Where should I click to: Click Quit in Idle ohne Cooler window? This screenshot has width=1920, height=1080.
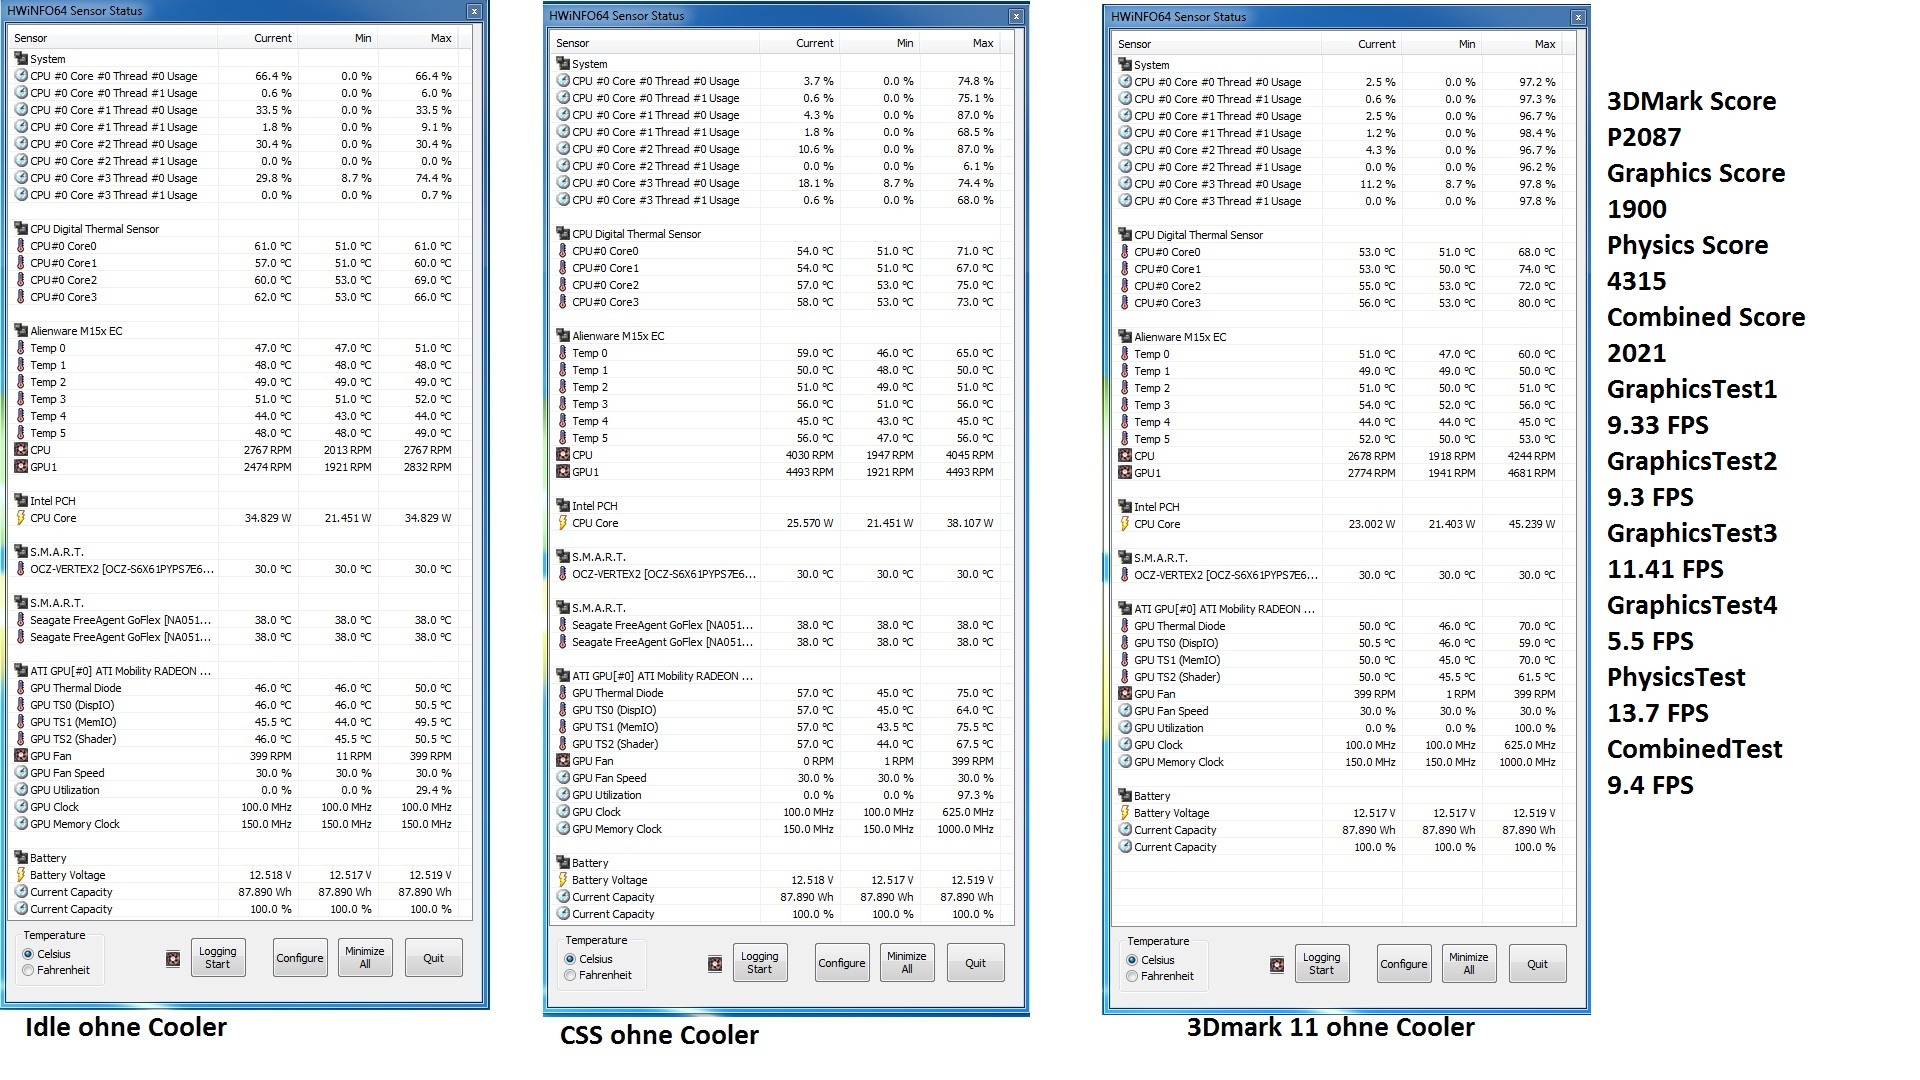tap(433, 958)
